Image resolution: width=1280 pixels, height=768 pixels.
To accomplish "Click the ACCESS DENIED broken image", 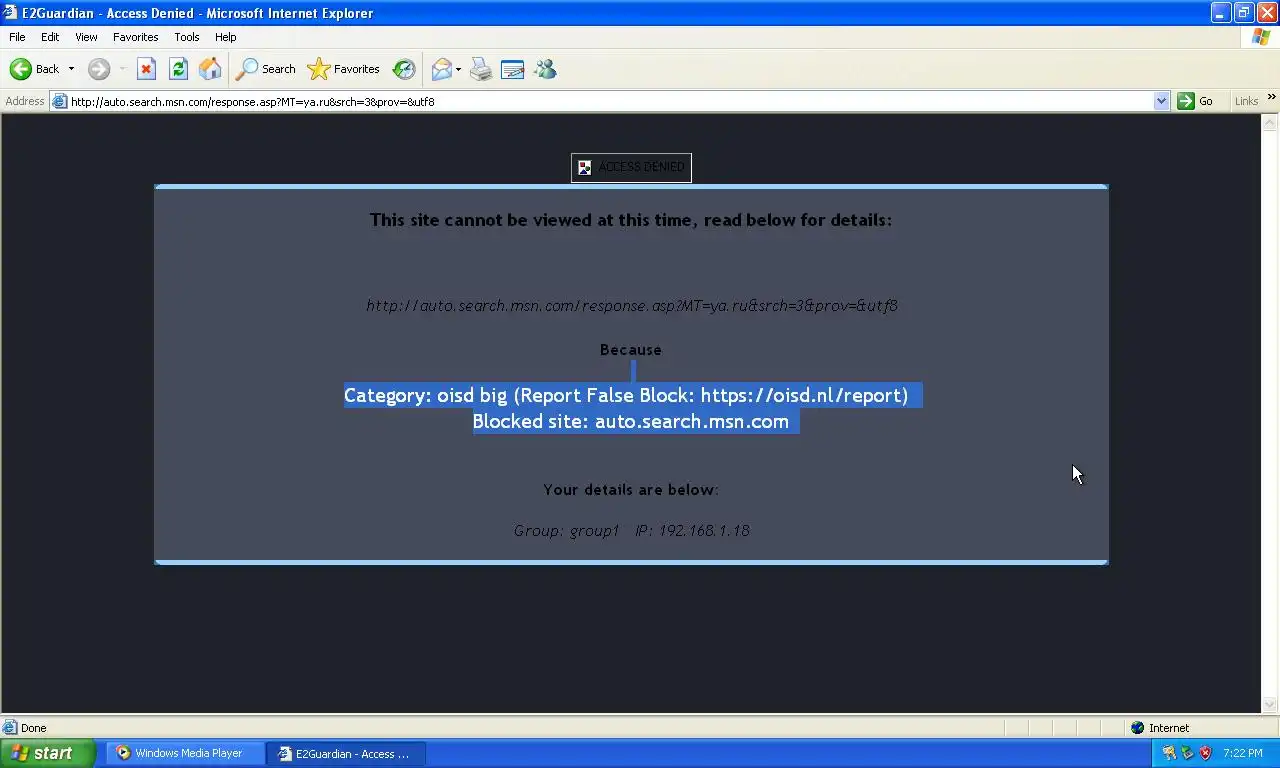I will [x=631, y=167].
